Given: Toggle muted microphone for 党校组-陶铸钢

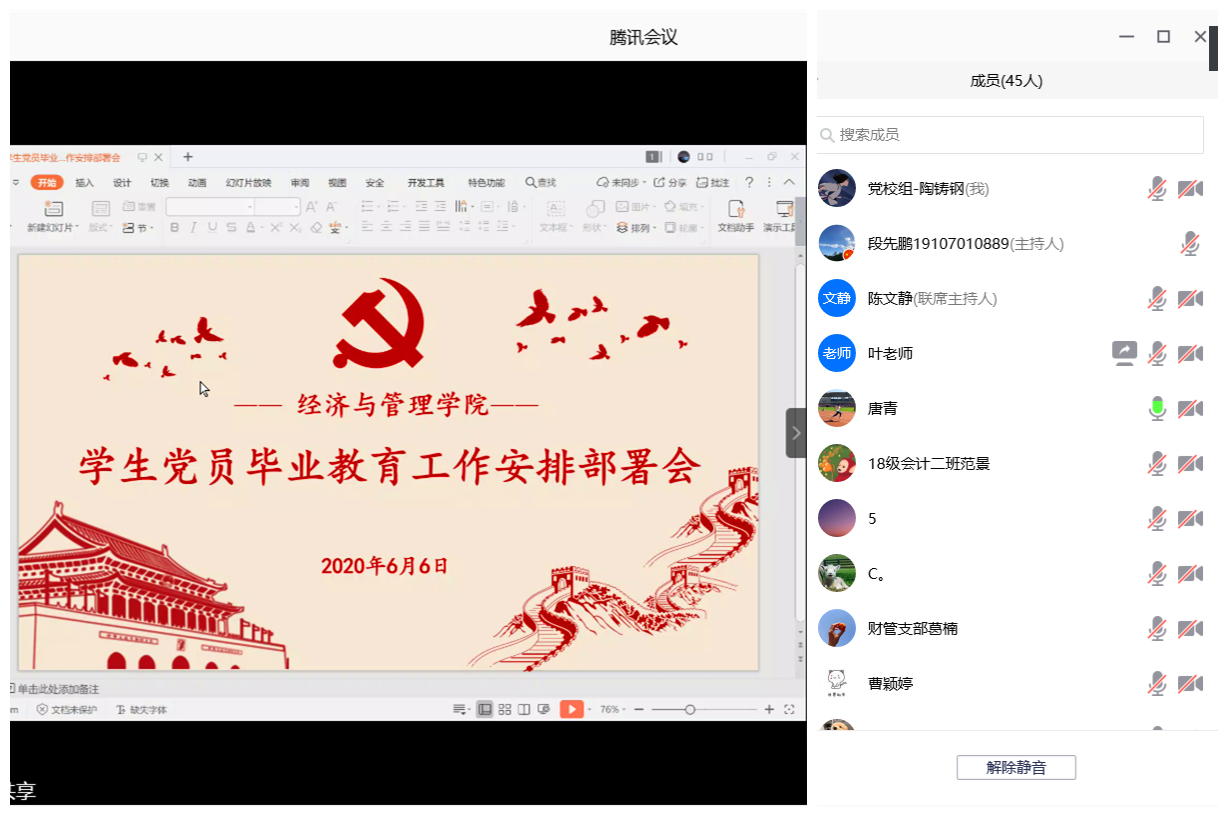Looking at the screenshot, I should 1157,188.
